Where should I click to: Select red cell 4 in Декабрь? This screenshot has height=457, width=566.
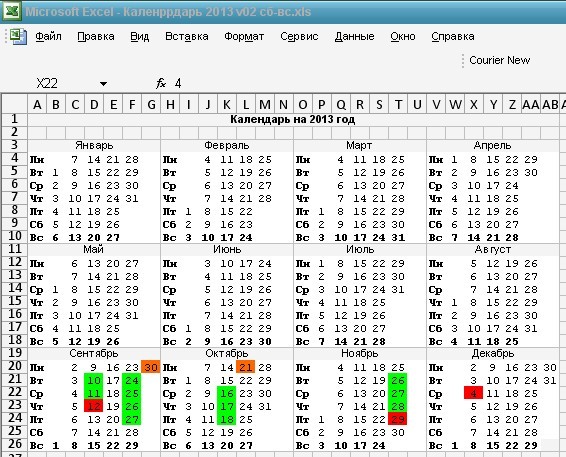474,393
